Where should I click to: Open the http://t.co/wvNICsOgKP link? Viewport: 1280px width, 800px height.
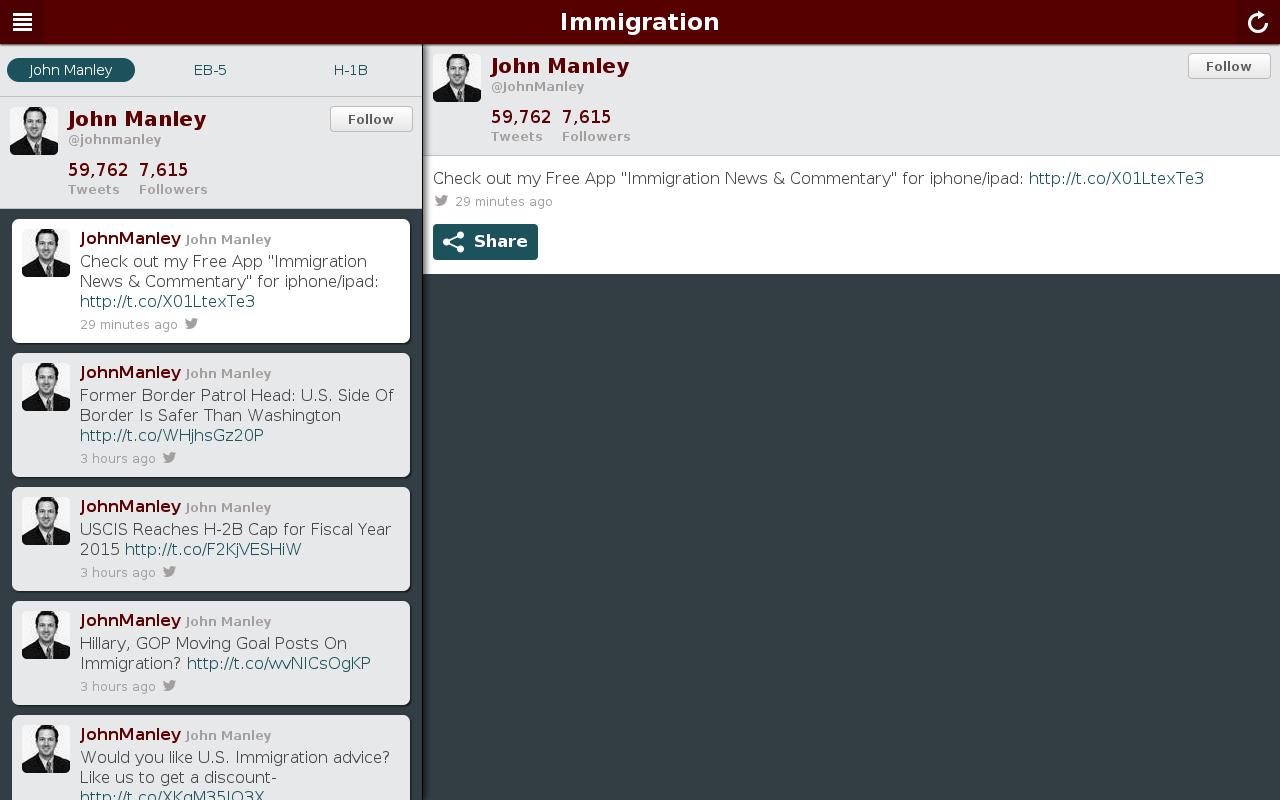point(278,663)
